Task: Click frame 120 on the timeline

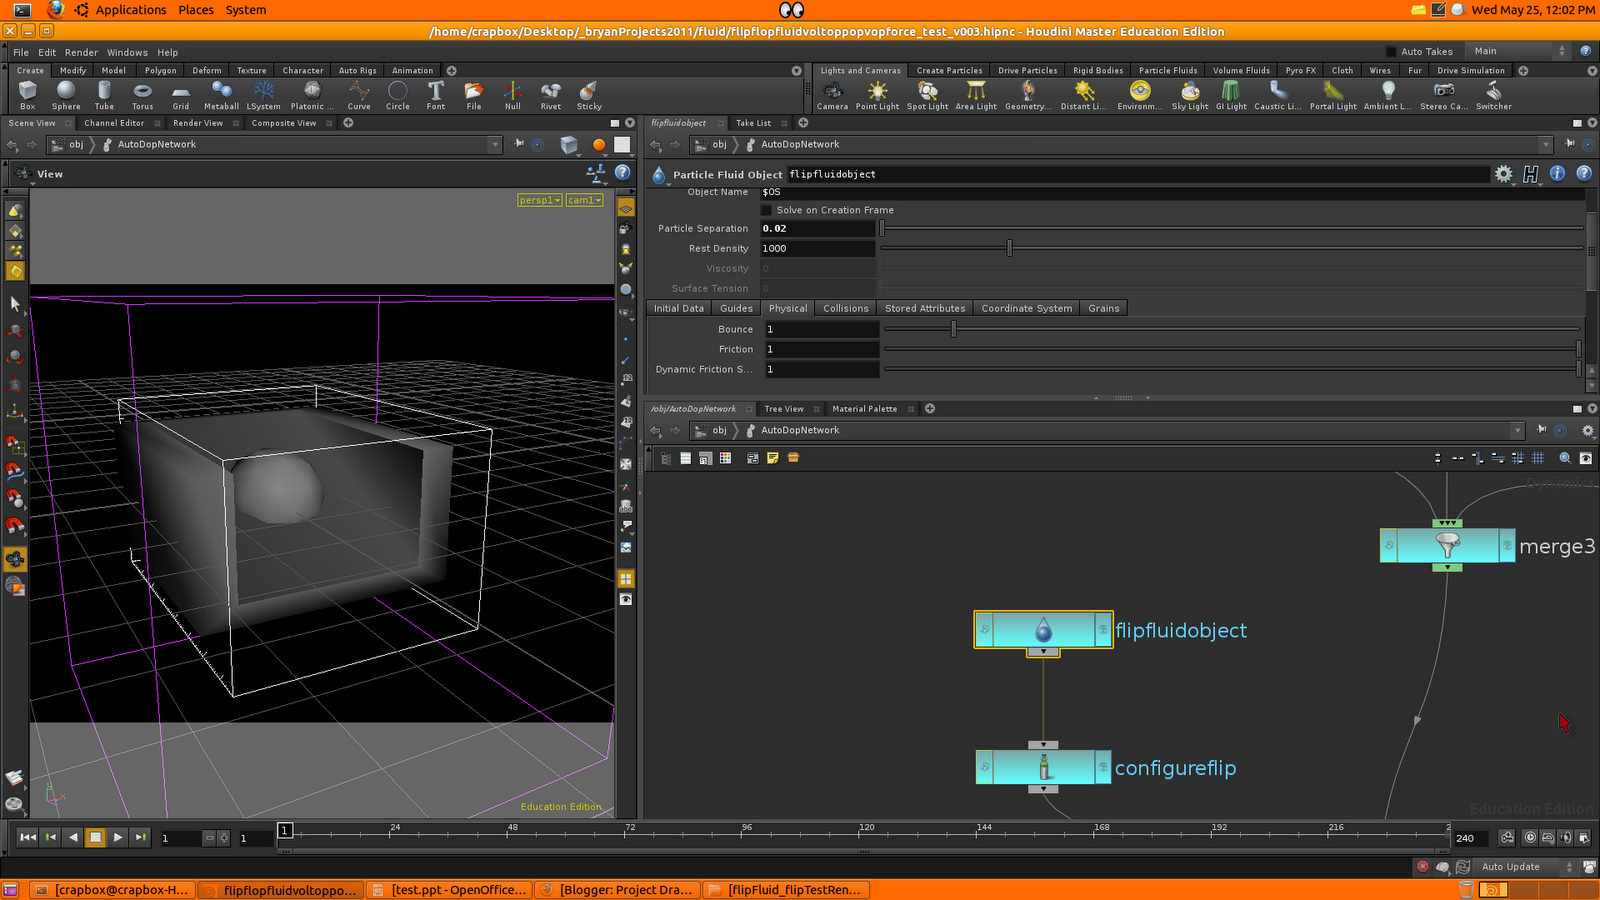Action: click(866, 833)
